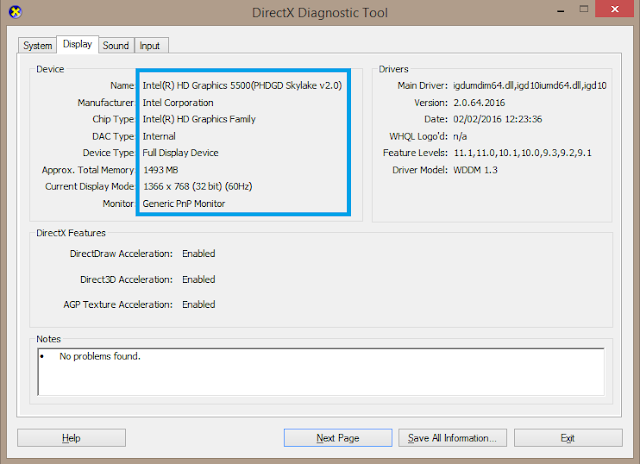The height and width of the screenshot is (464, 640).
Task: Click the Feature Levels label
Action: tap(415, 153)
